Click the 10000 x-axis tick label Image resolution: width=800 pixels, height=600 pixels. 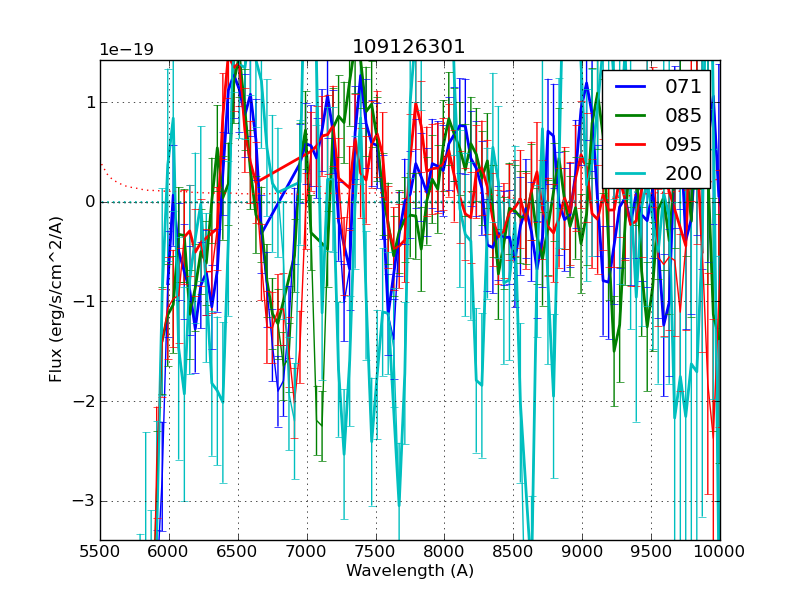(x=719, y=550)
